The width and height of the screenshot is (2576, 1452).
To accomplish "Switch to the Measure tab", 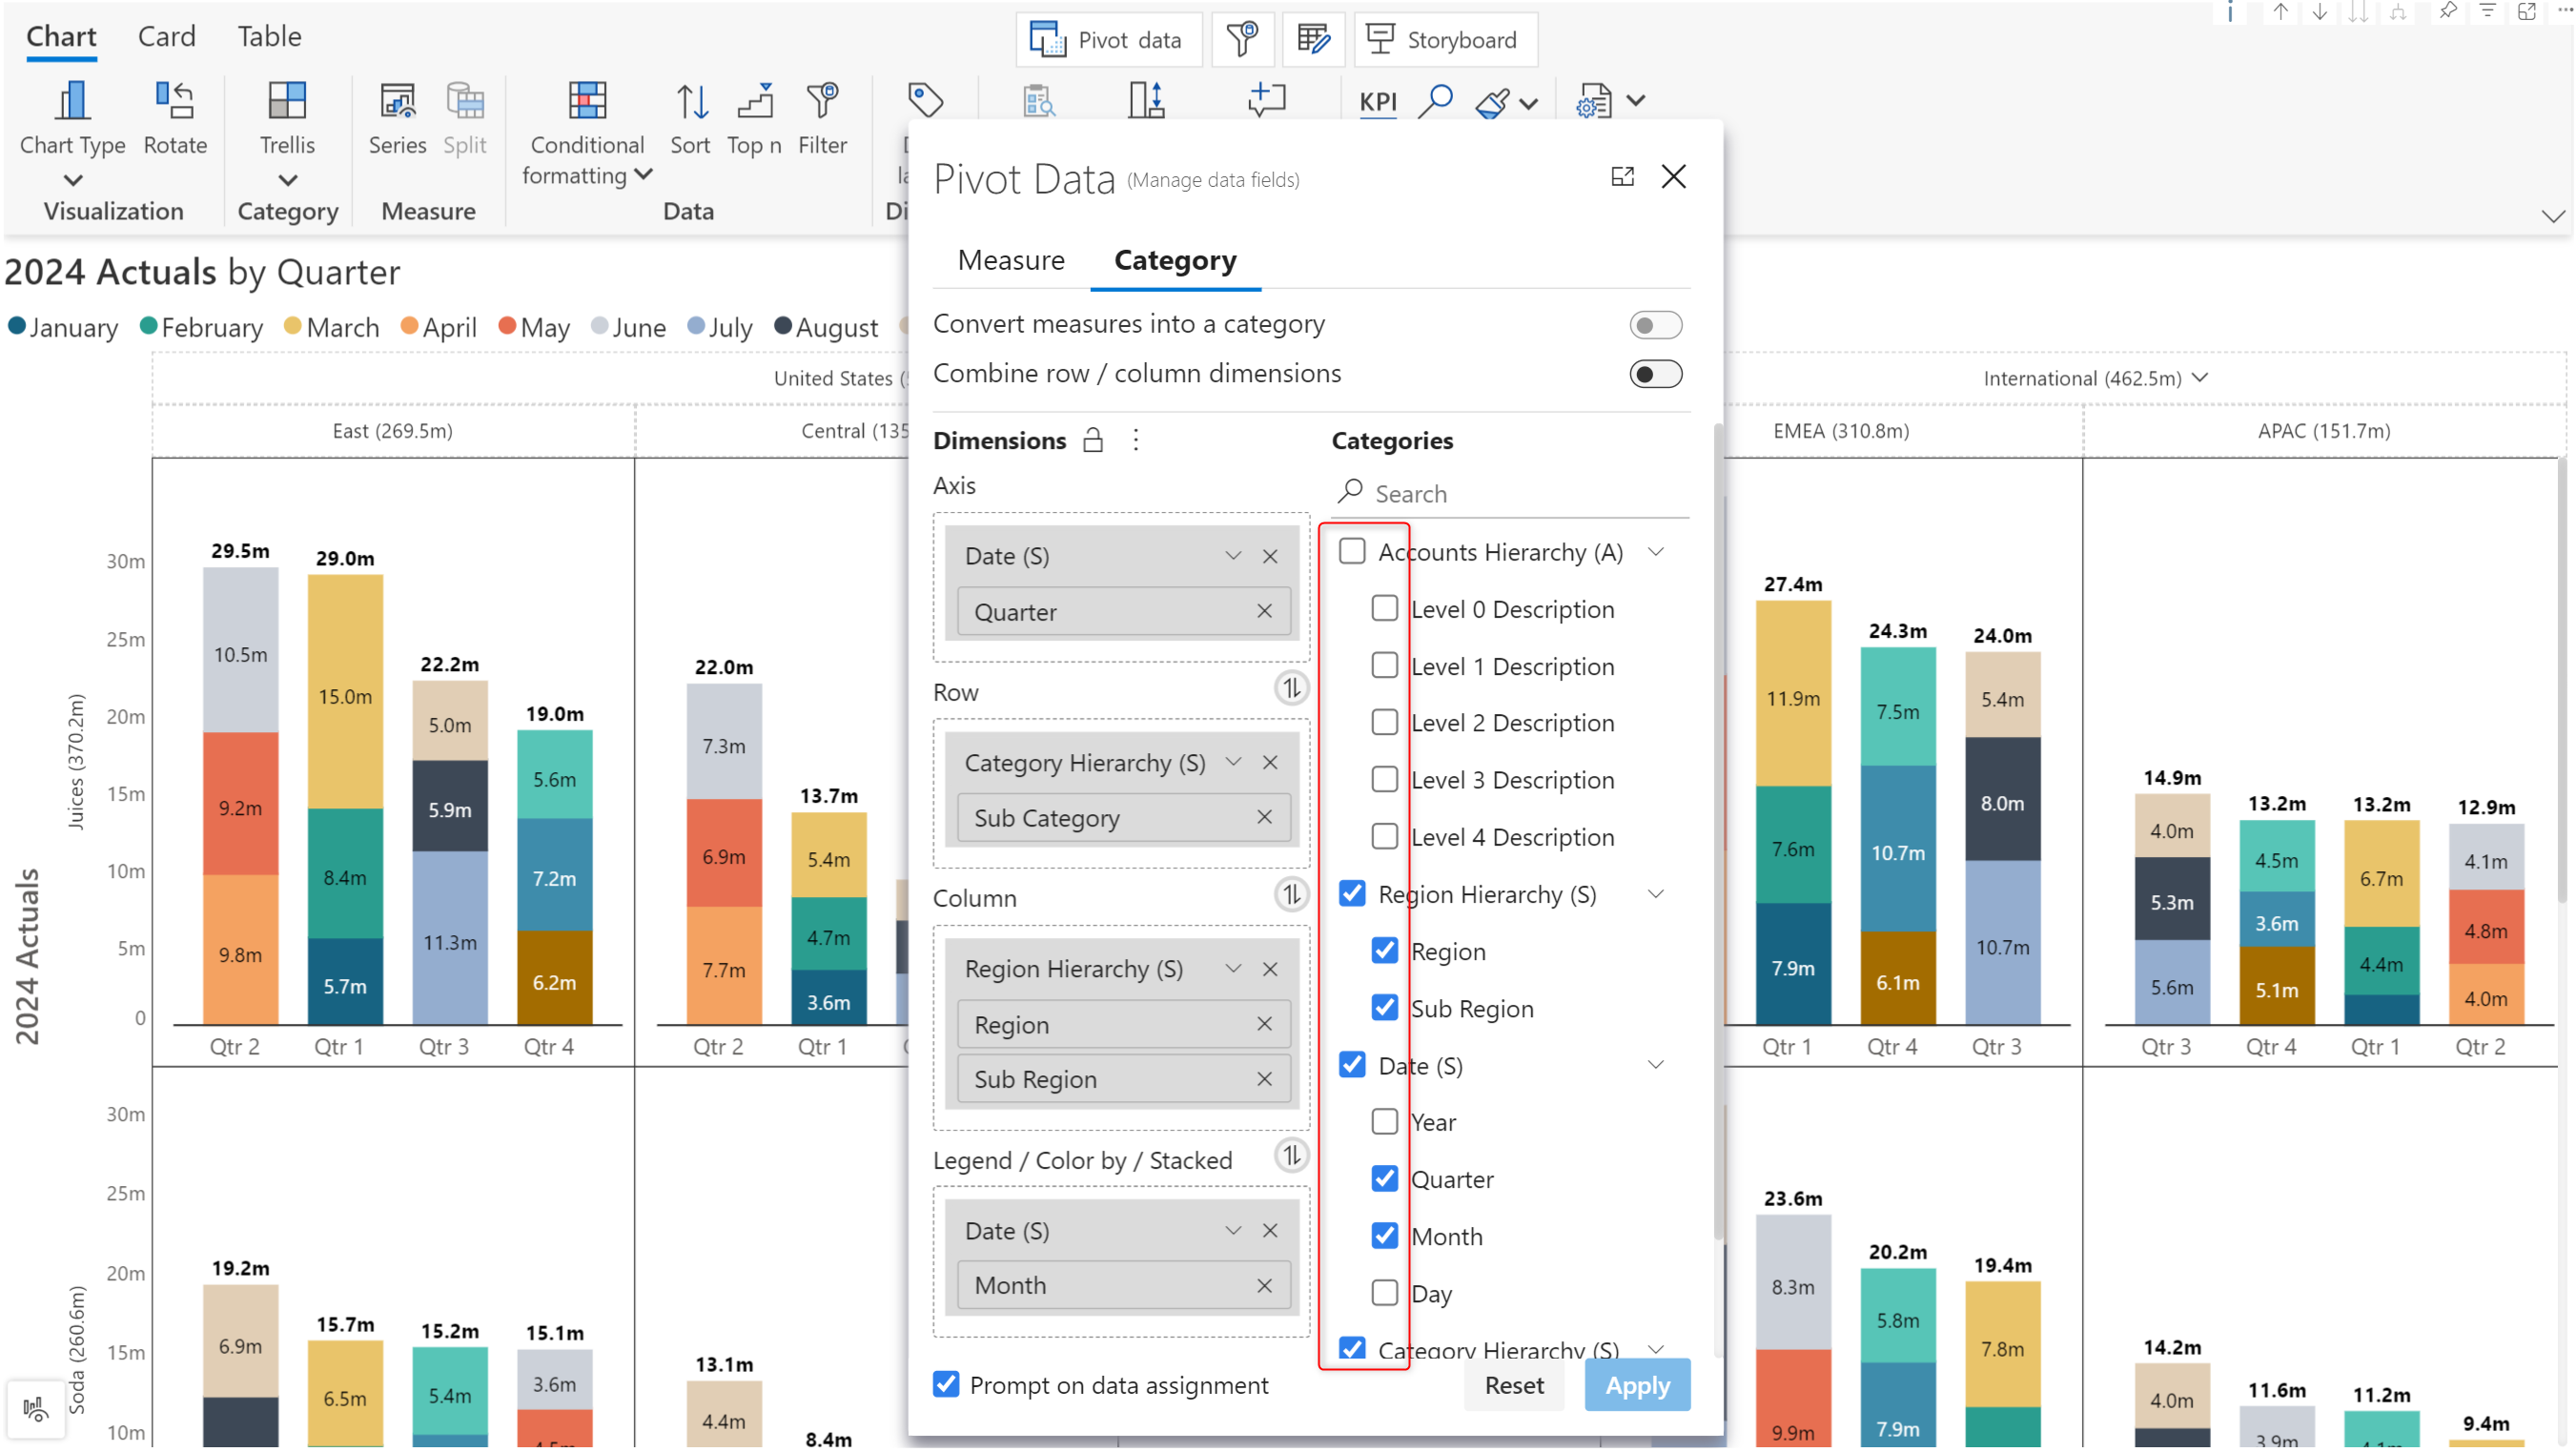I will pyautogui.click(x=1011, y=260).
